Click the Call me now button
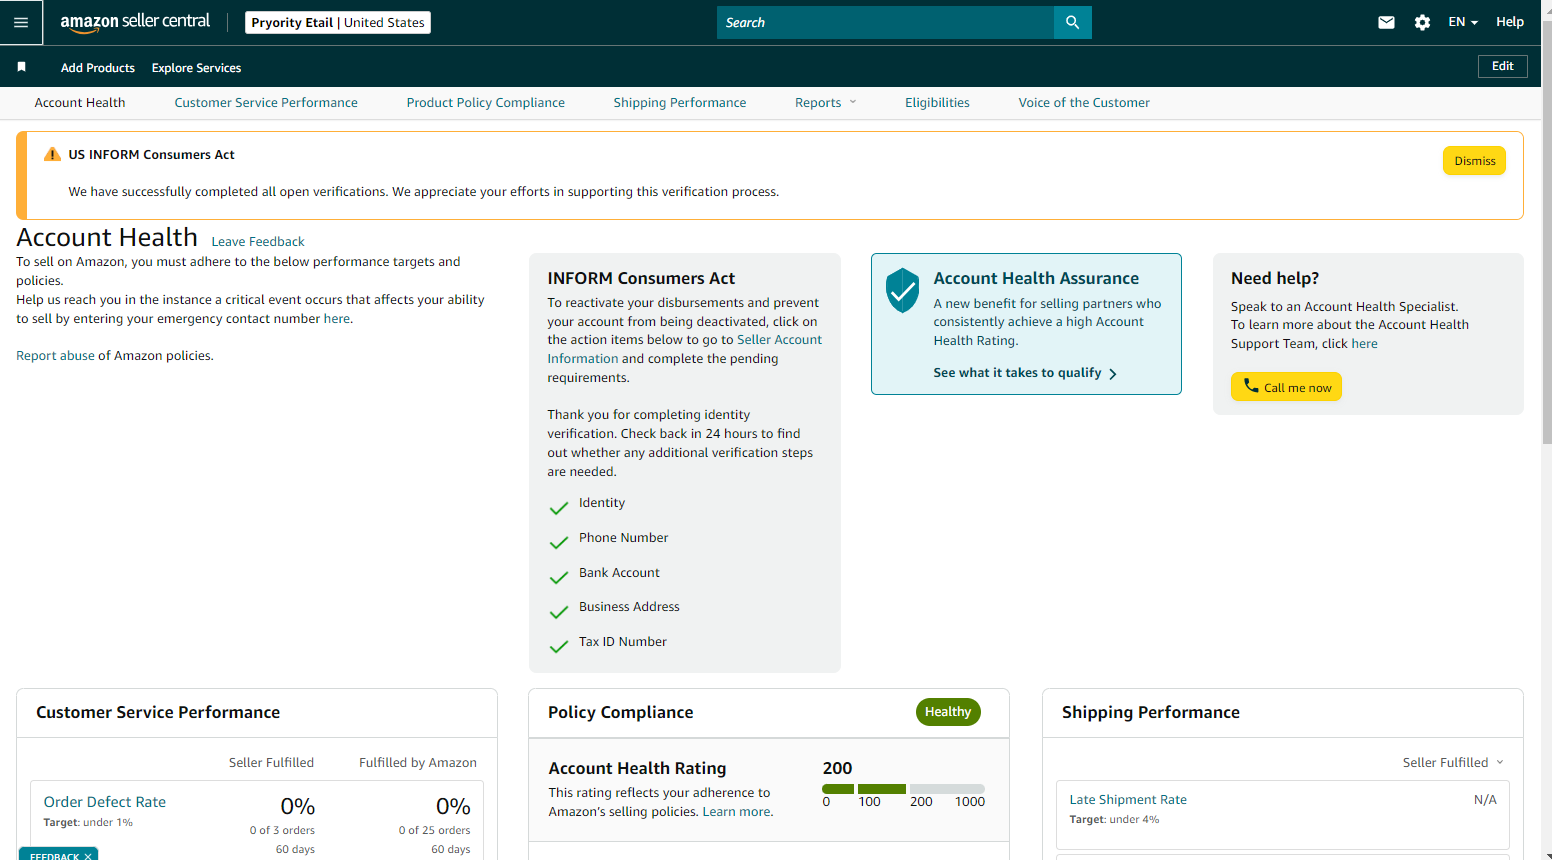 [1286, 387]
